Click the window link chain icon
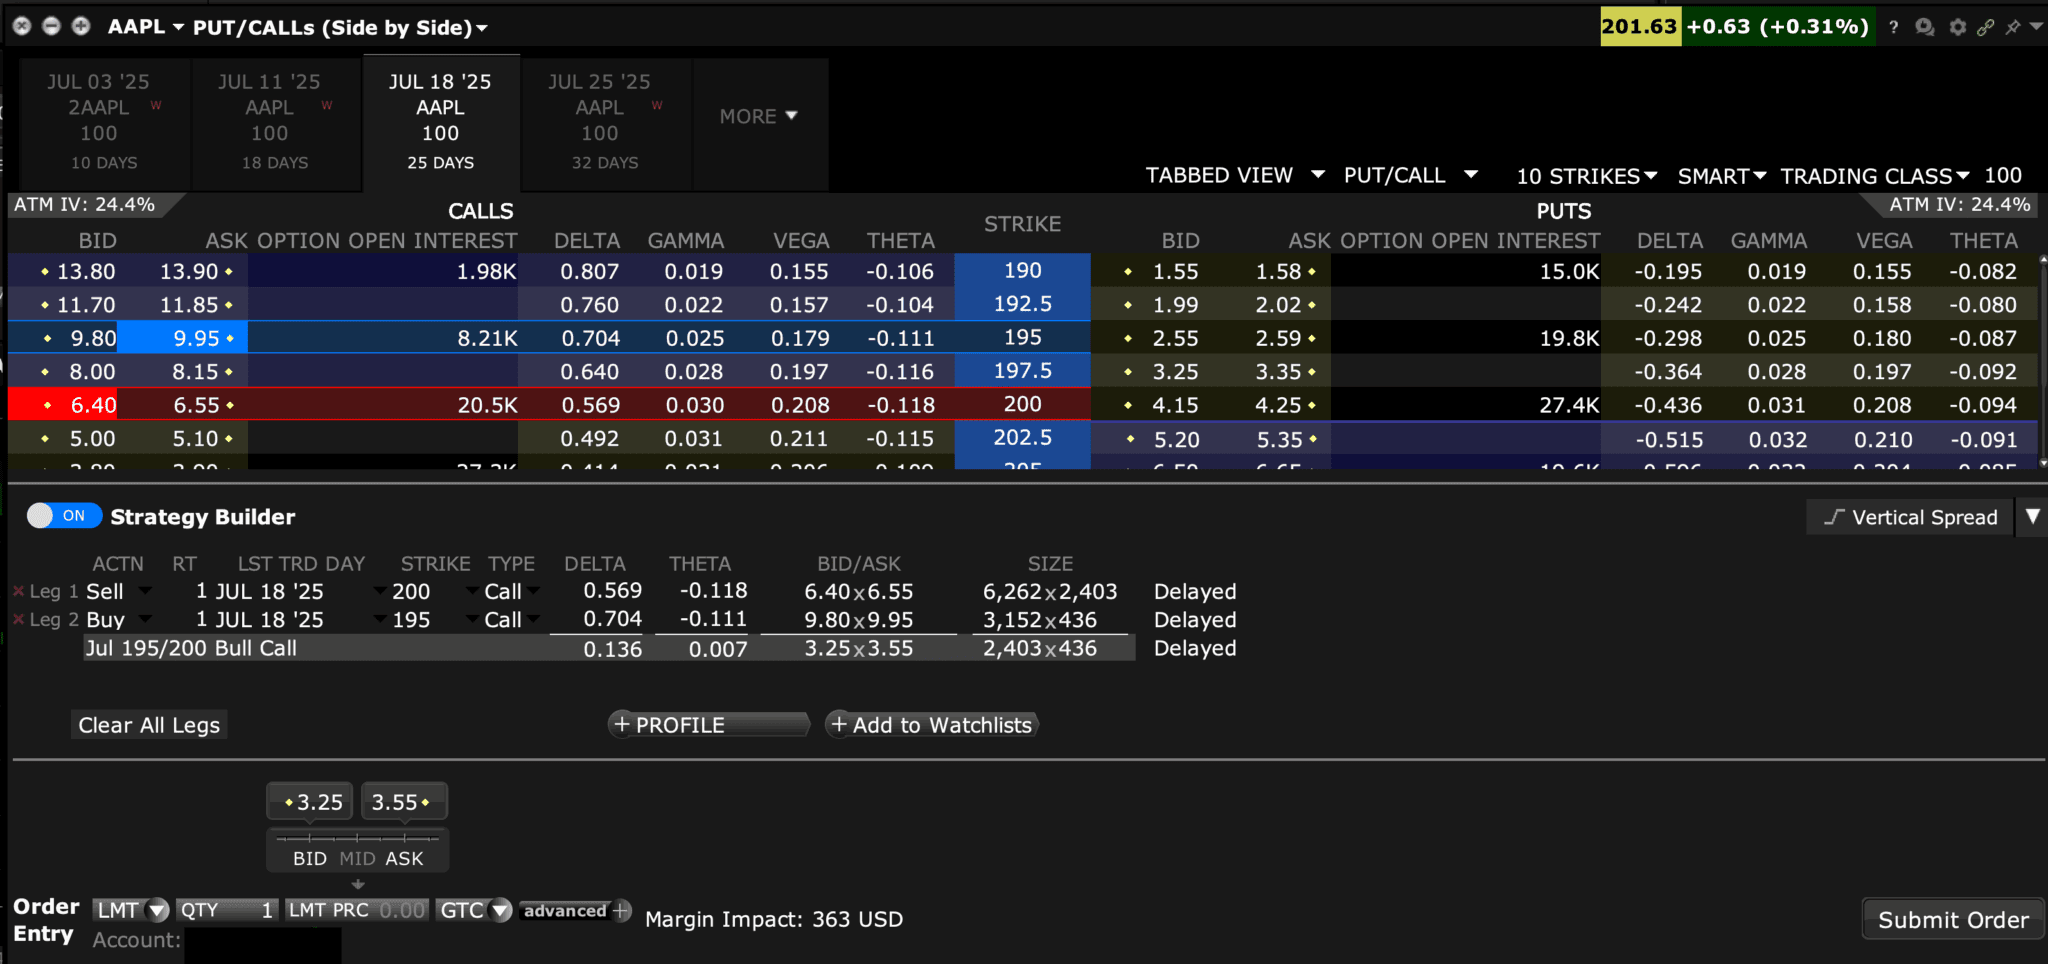Screen dimensions: 2048x964 (x=1986, y=27)
